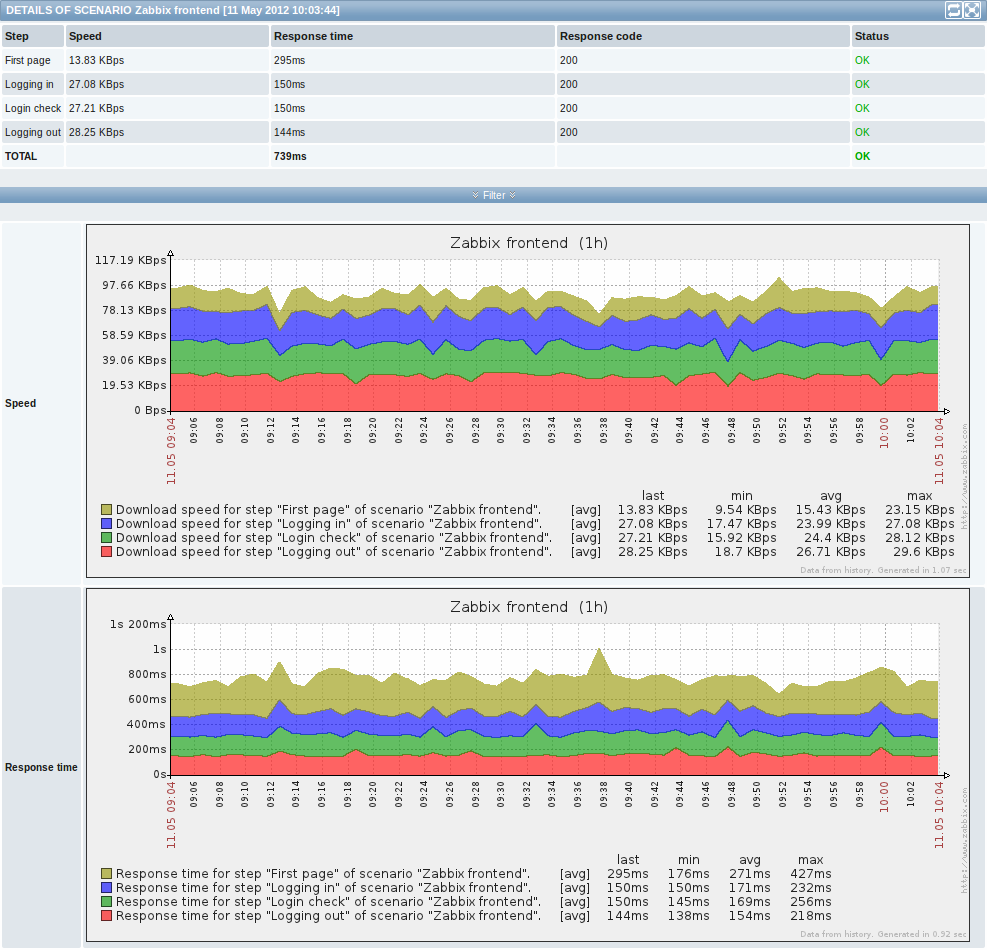The width and height of the screenshot is (987, 950).
Task: Click blue swatch for Logging in download speed
Action: (106, 523)
